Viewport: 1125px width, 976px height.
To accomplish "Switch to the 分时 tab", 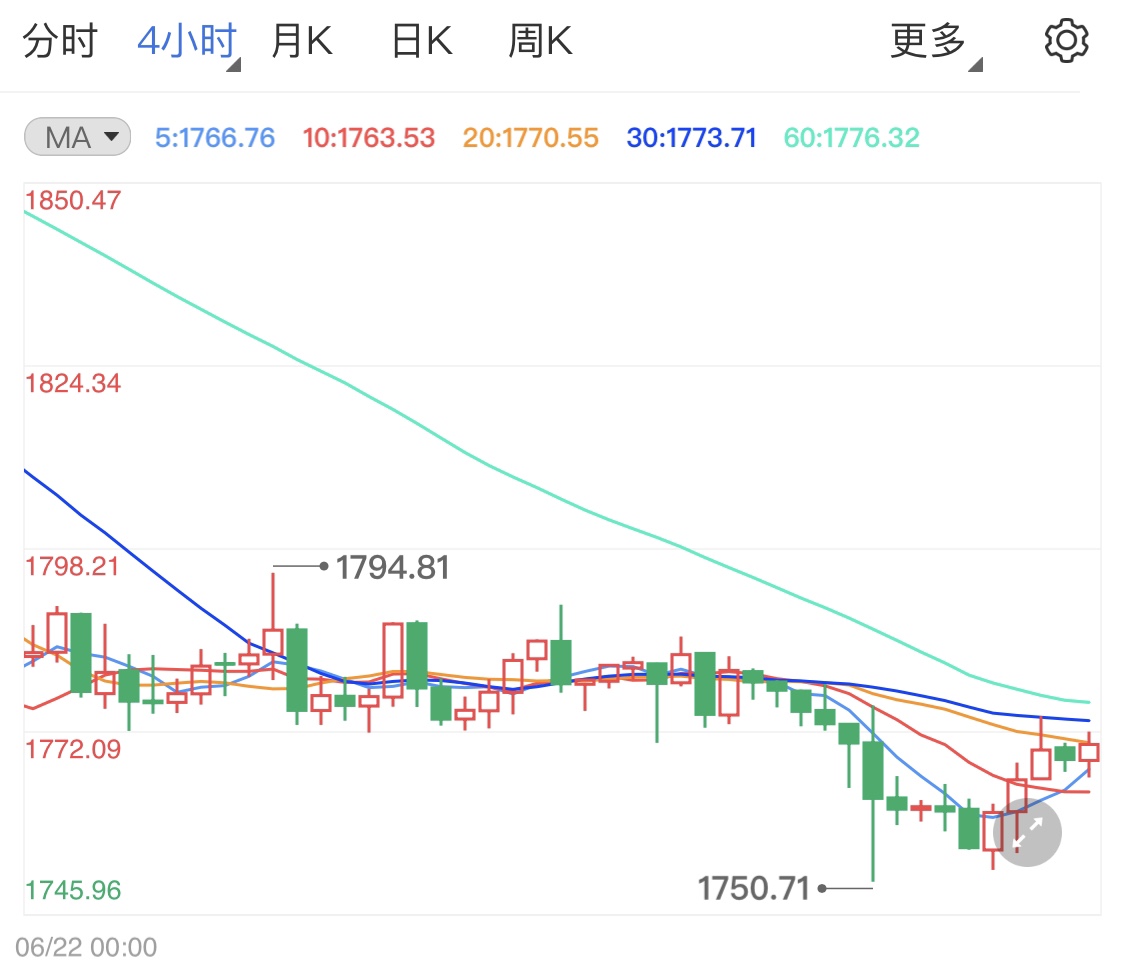I will (x=60, y=41).
